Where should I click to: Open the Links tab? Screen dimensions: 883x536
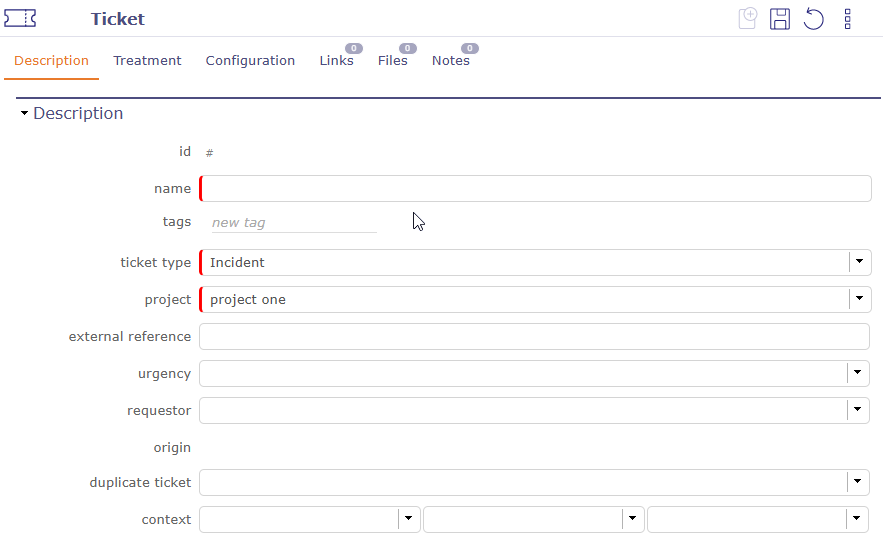[336, 61]
